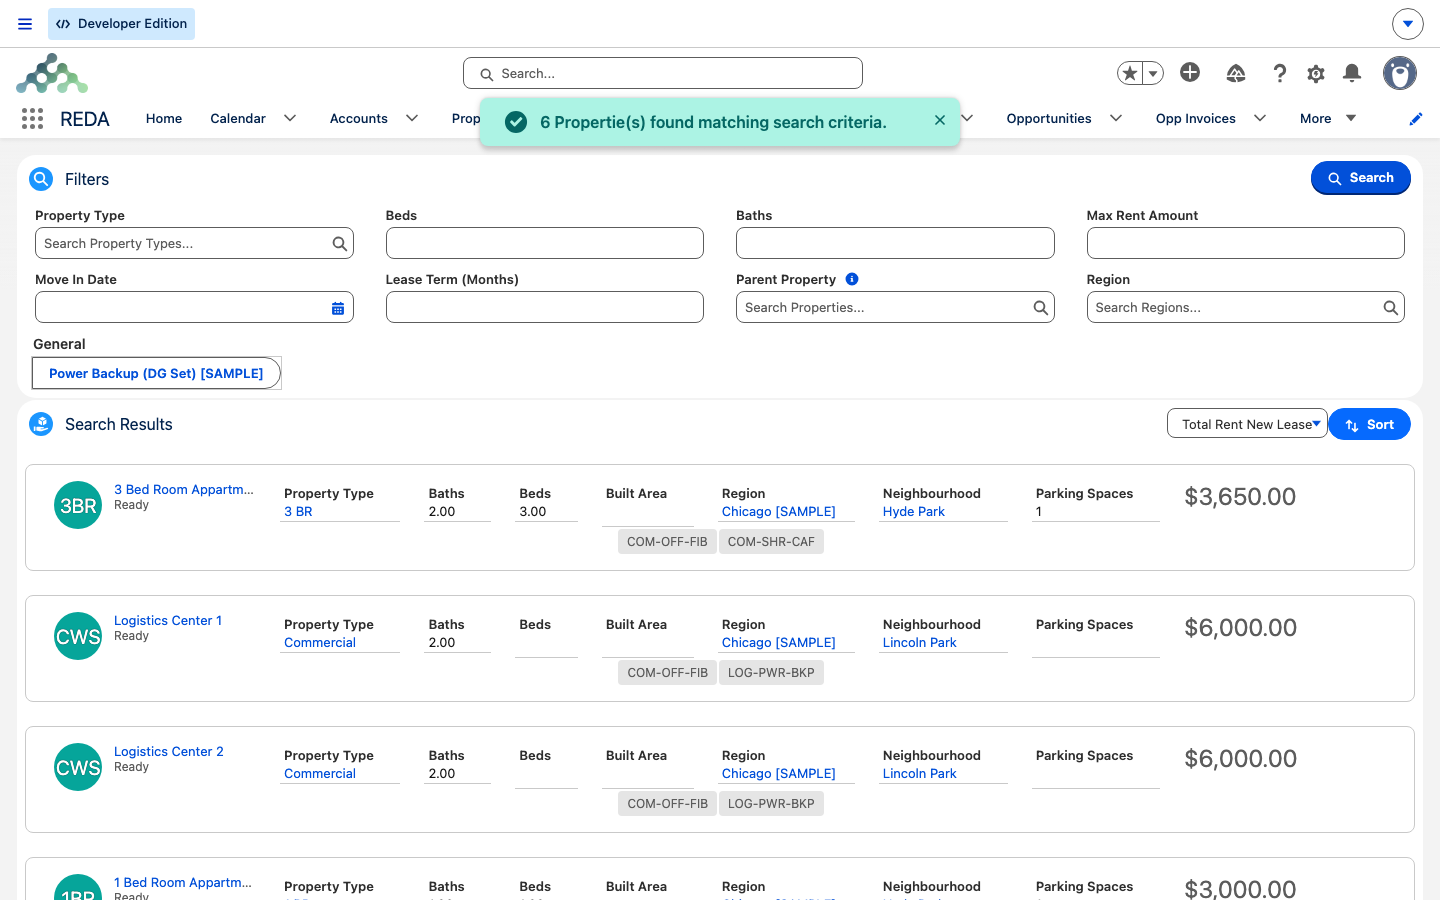Screen dimensions: 1440x900
Task: Open the 3 Bed Room Appartm... property link
Action: [x=184, y=489]
